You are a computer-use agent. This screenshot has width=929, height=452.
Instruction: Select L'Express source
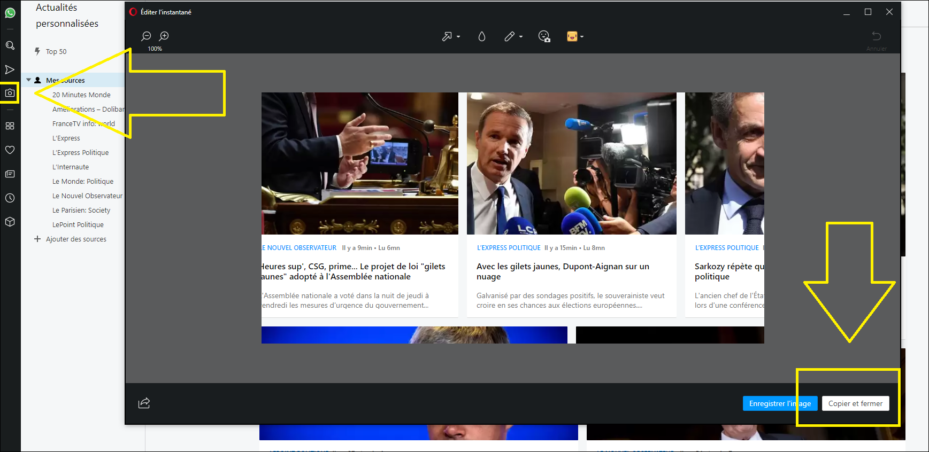pyautogui.click(x=66, y=138)
